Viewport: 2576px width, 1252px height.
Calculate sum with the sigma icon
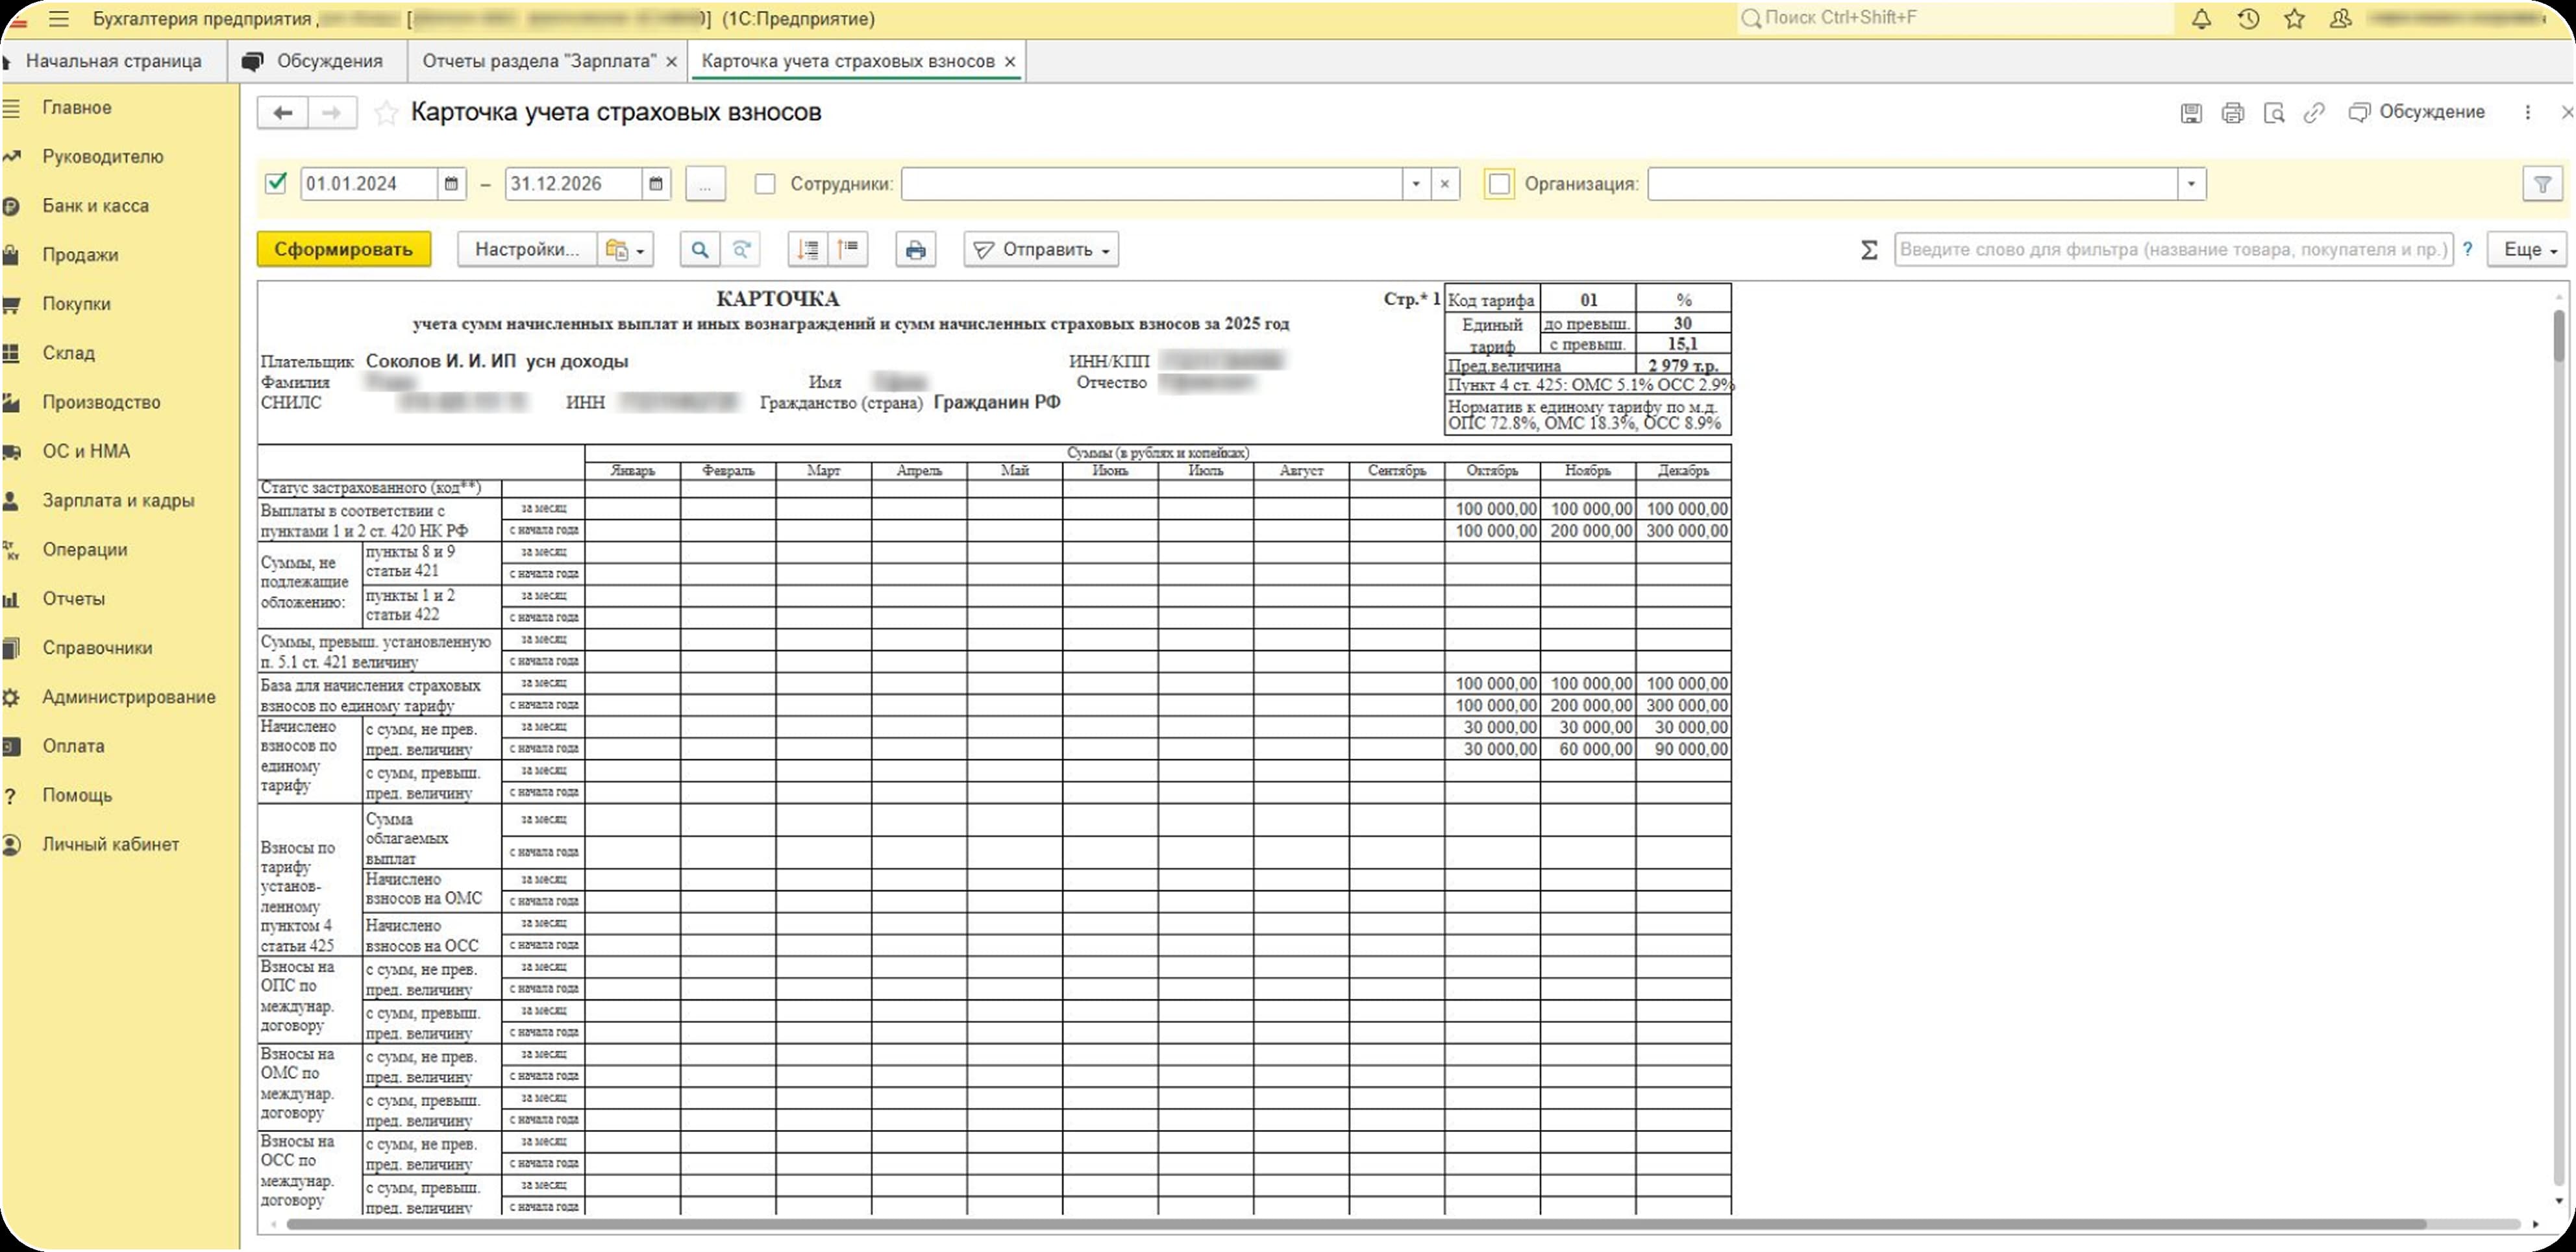[x=1869, y=250]
